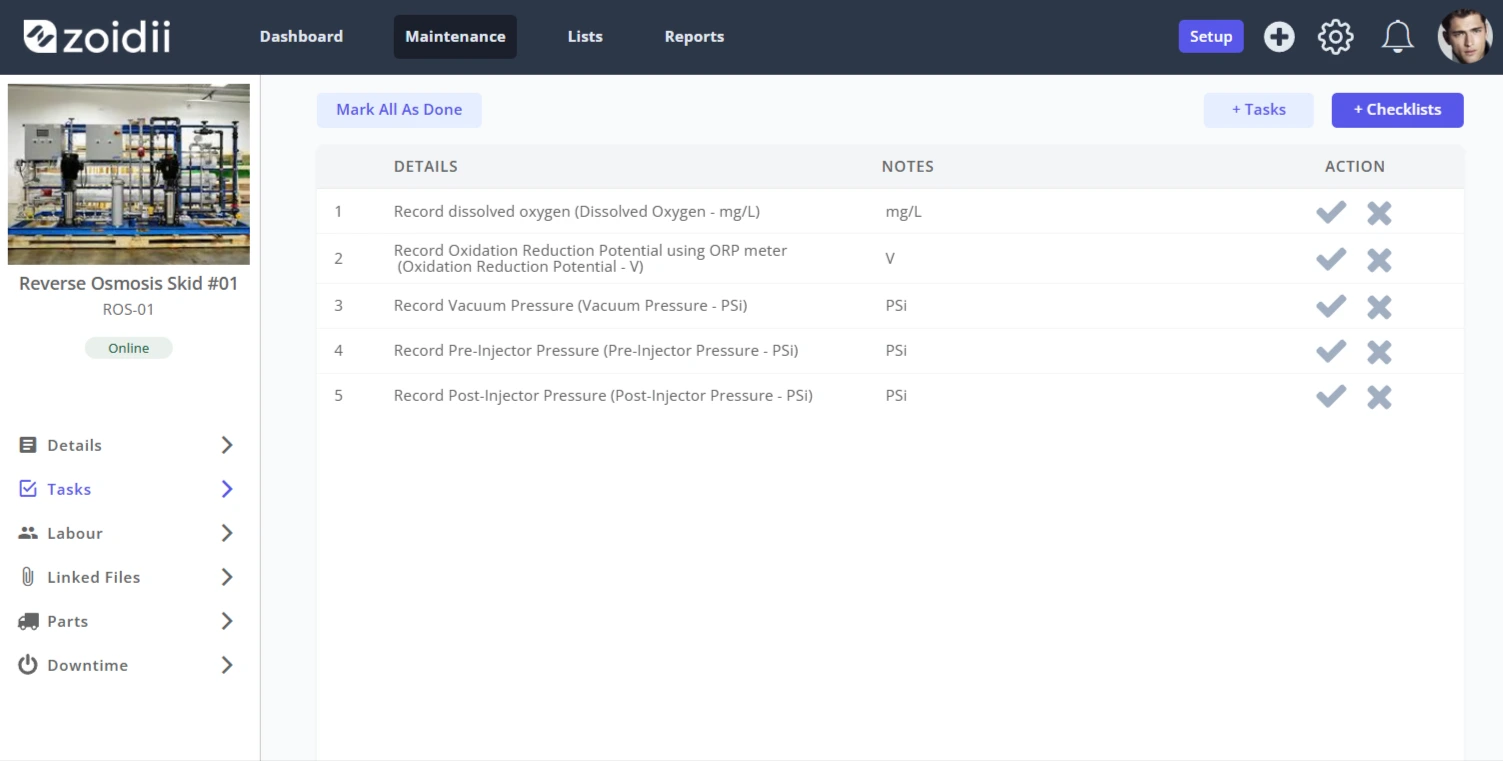Image resolution: width=1503 pixels, height=761 pixels.
Task: Delete the Oxidation Reduction Potential task
Action: [1379, 260]
